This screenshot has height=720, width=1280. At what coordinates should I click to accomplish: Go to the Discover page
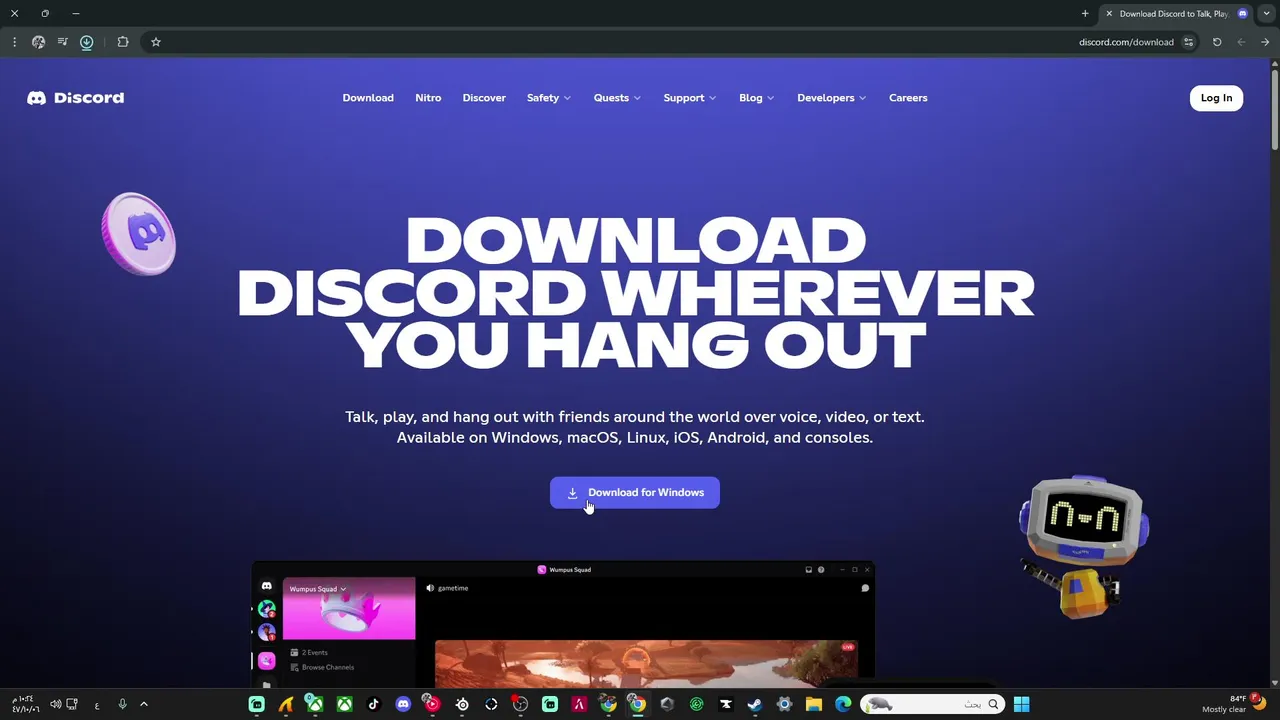pyautogui.click(x=484, y=98)
